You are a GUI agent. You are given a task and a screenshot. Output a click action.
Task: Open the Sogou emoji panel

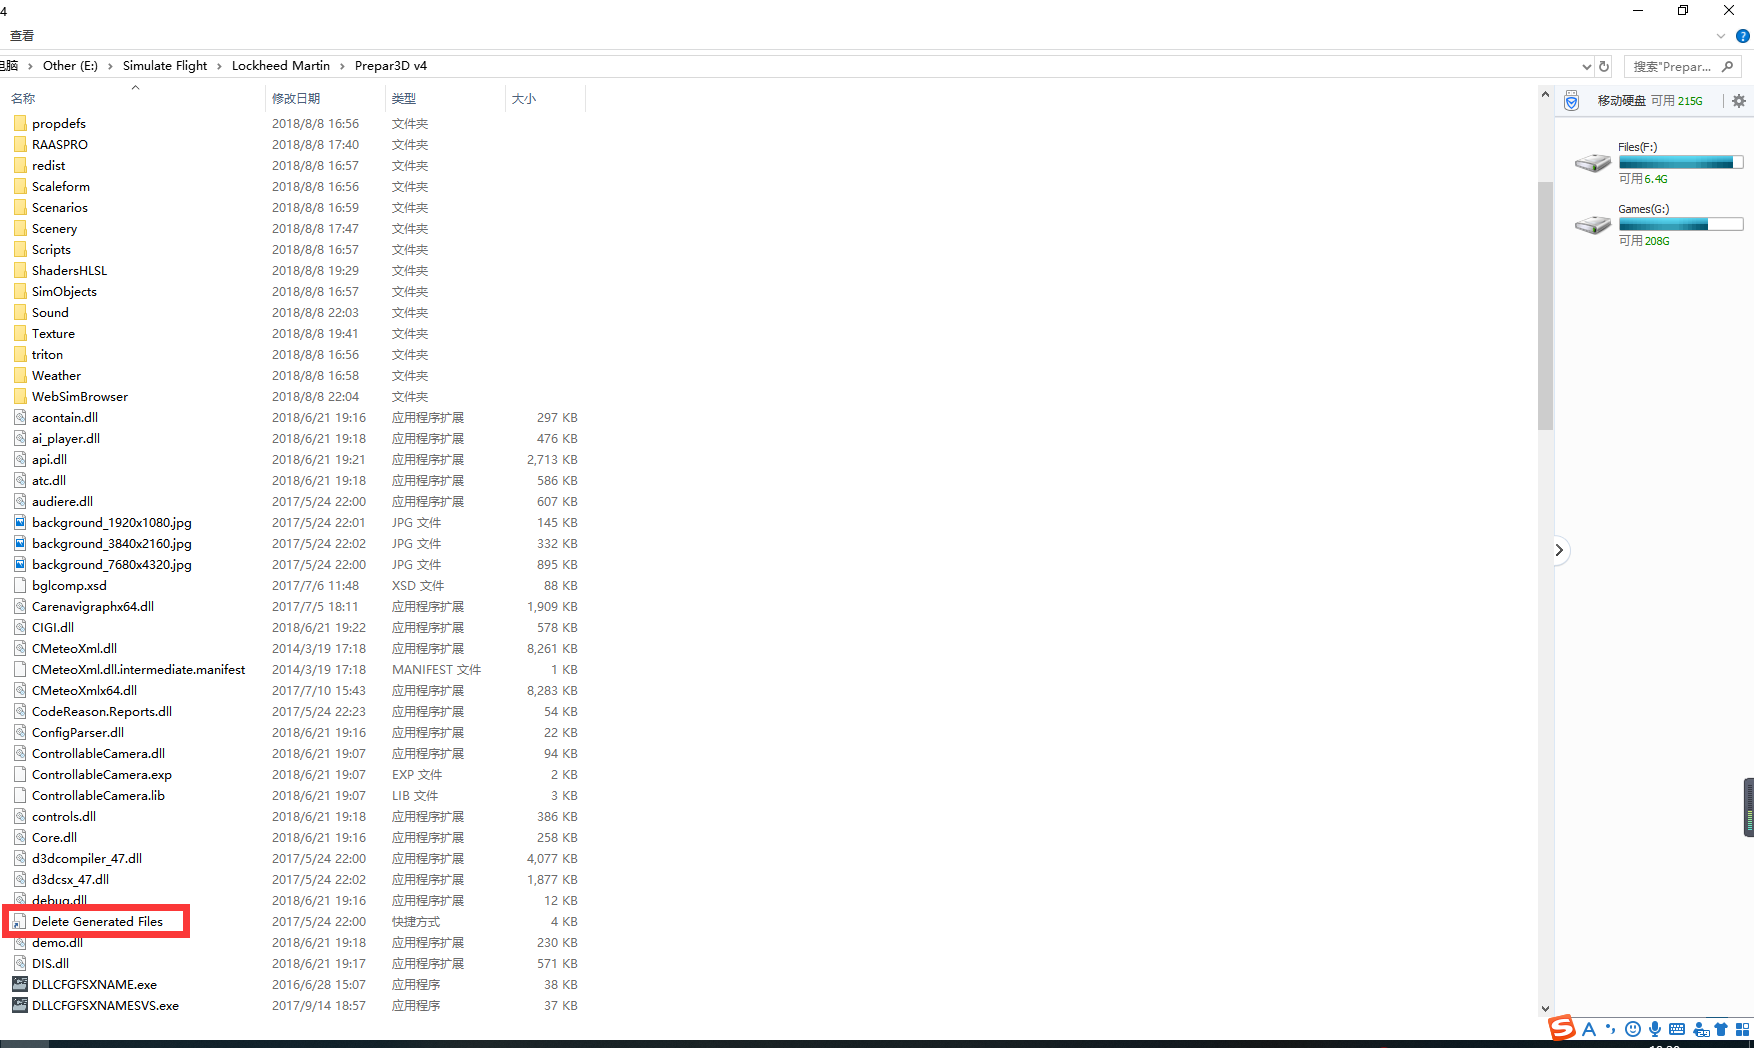coord(1633,1029)
